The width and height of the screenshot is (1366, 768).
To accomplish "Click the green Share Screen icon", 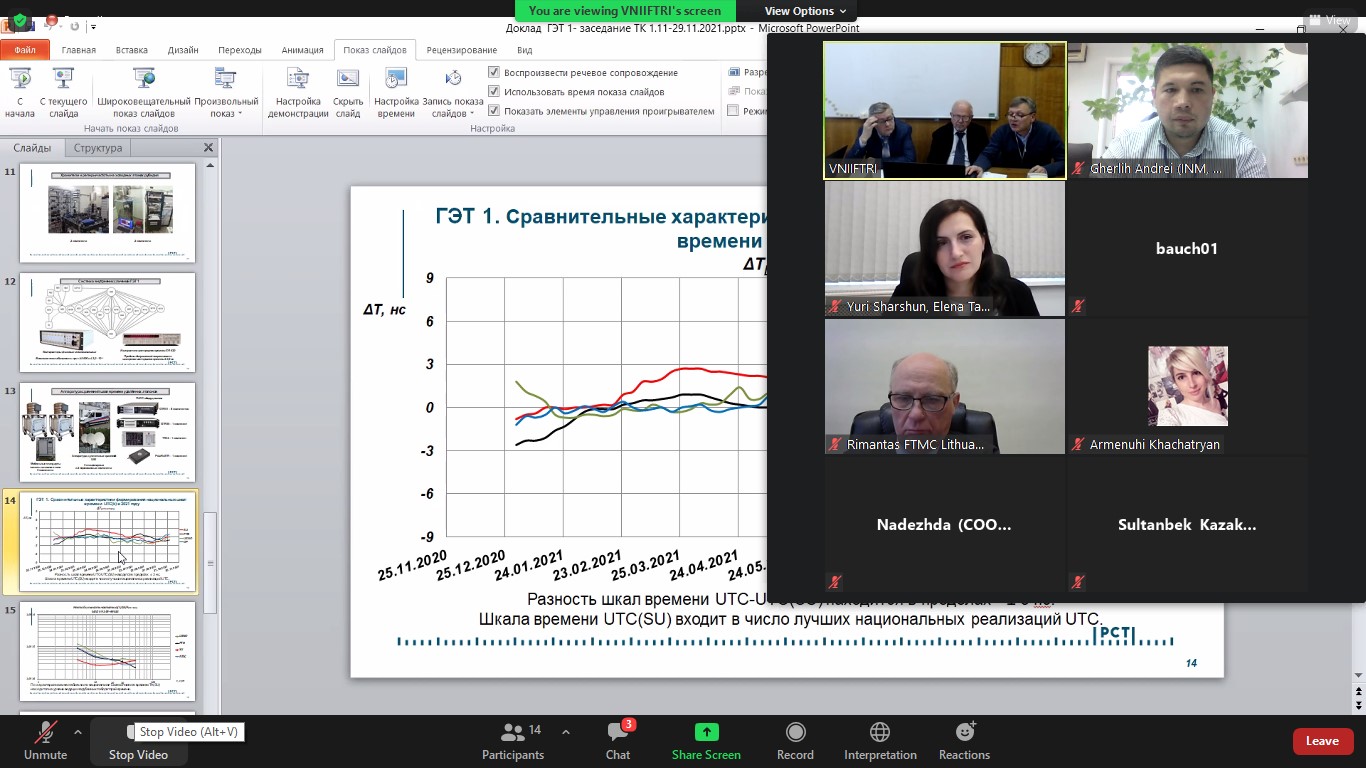I will pyautogui.click(x=706, y=732).
